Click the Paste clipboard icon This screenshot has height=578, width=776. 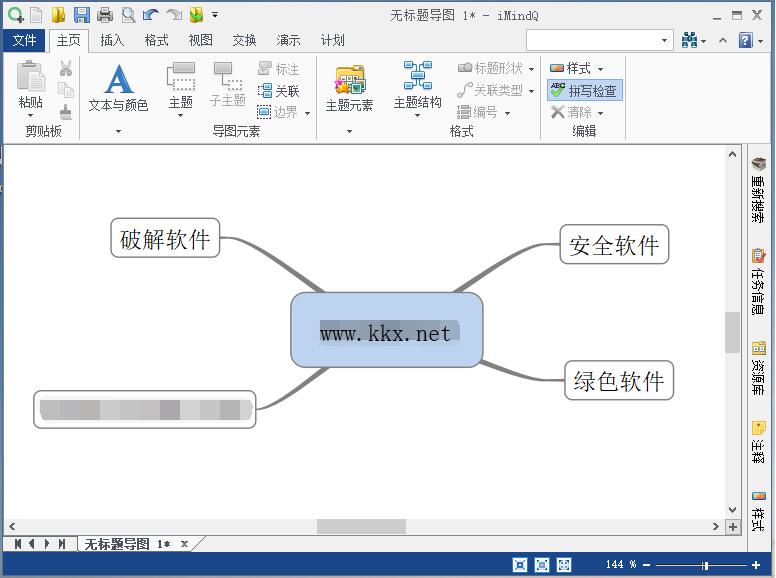(x=30, y=77)
